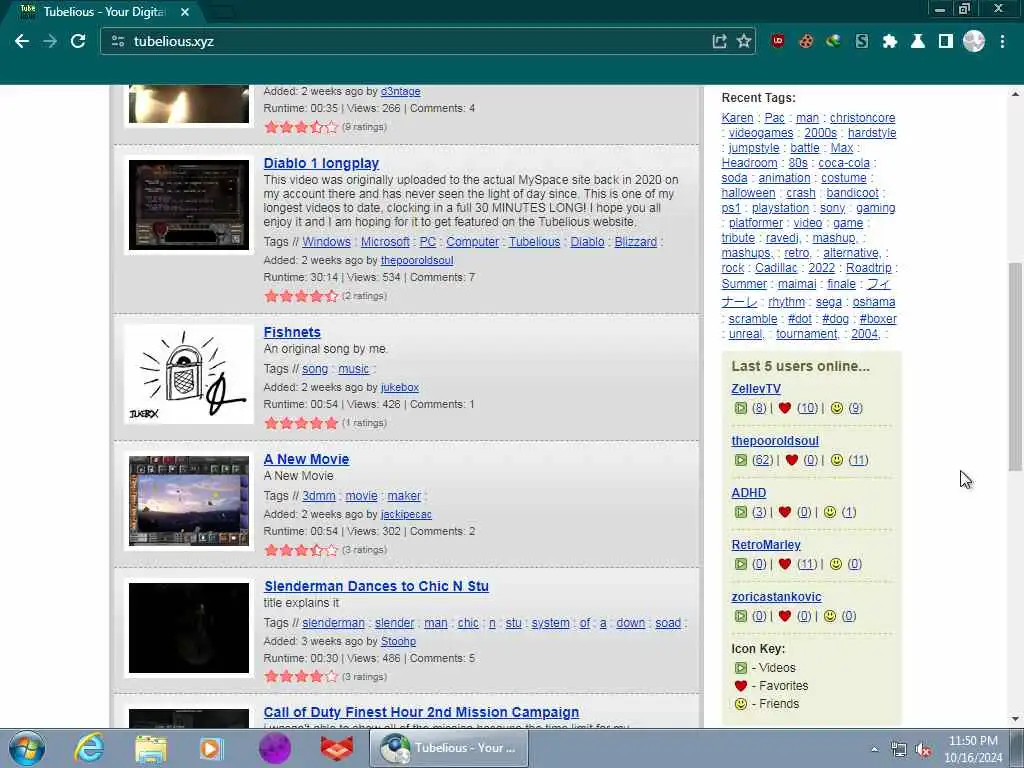Launch Internet Explorer from the taskbar

[x=89, y=748]
